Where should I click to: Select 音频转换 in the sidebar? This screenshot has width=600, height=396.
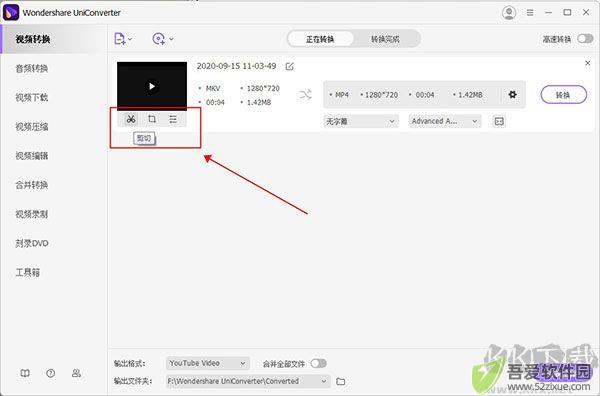tap(32, 68)
